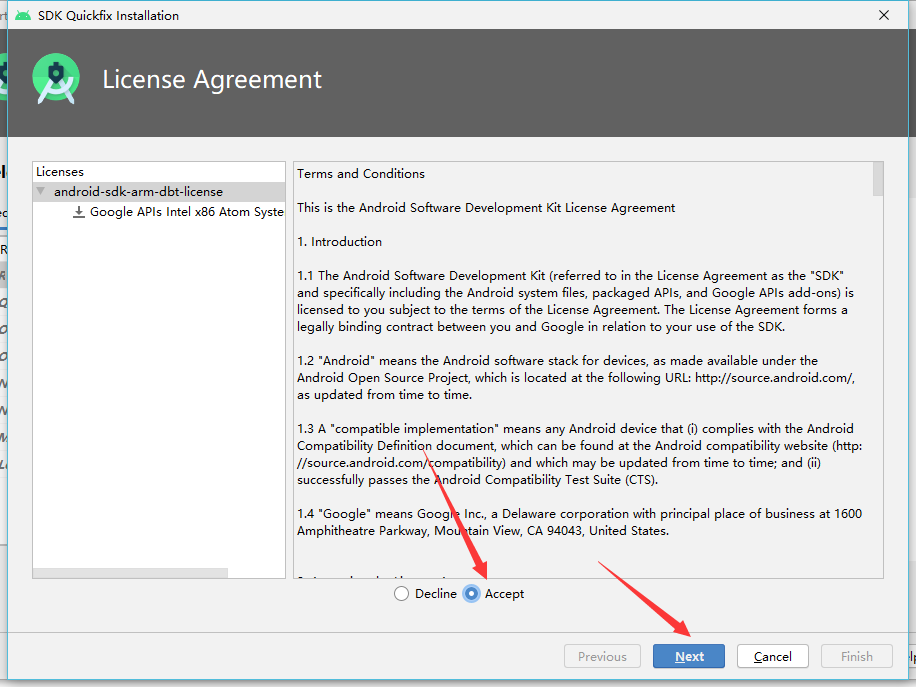Viewport: 916px width, 687px height.
Task: Click the license text vertical scrollbar thumb
Action: pyautogui.click(x=877, y=179)
